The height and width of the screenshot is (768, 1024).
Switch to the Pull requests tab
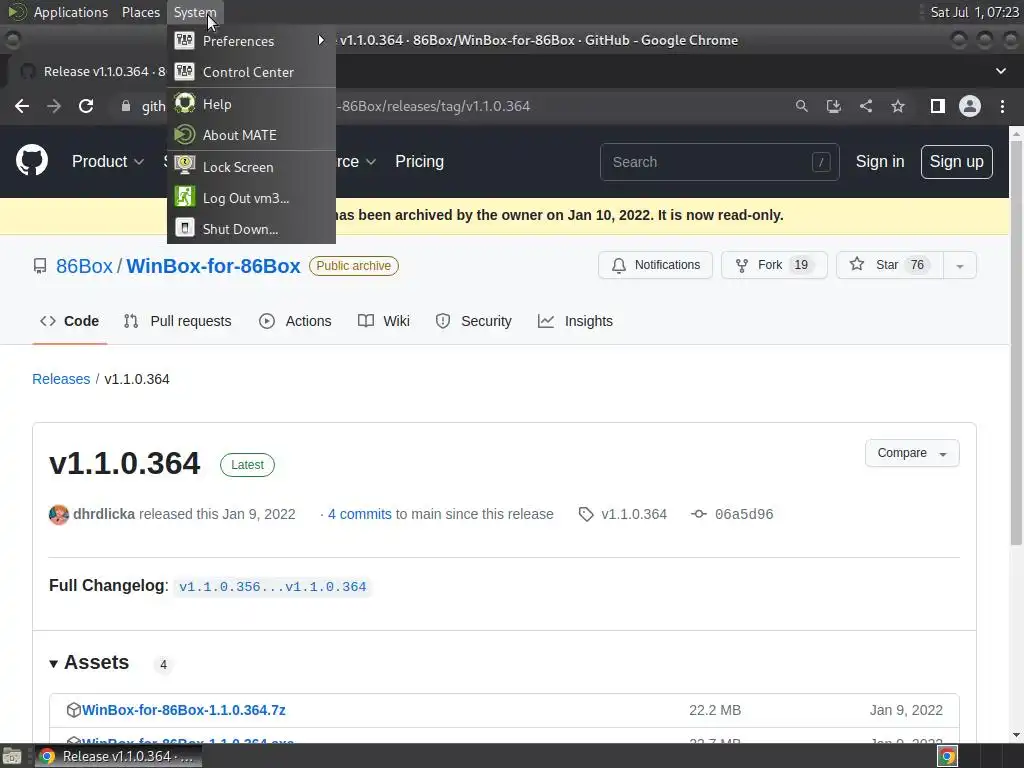click(178, 321)
